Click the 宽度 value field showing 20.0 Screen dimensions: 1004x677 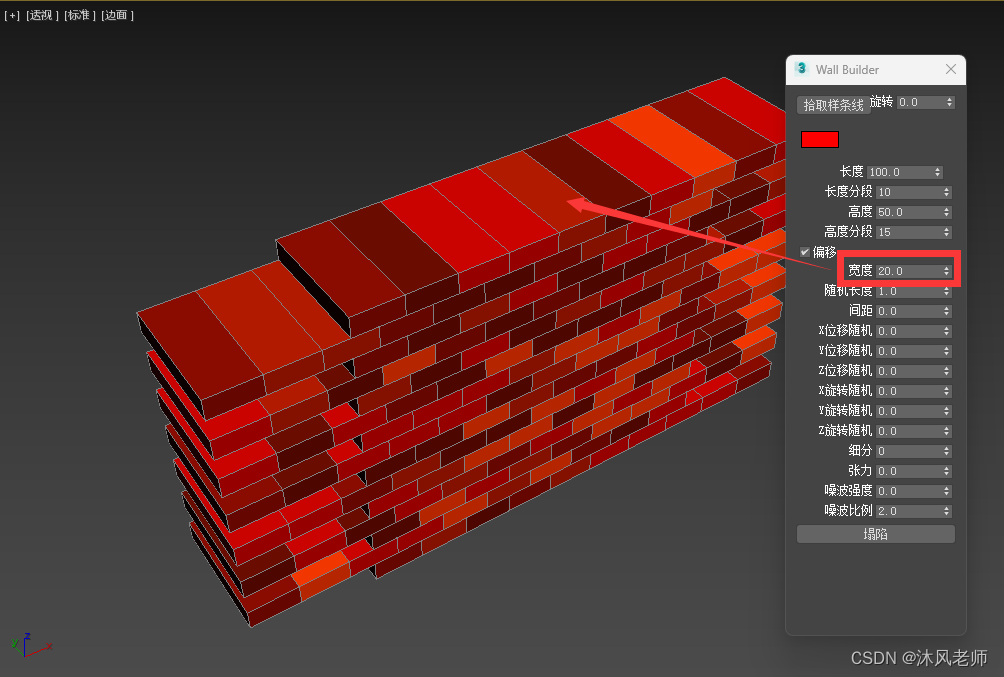[909, 271]
